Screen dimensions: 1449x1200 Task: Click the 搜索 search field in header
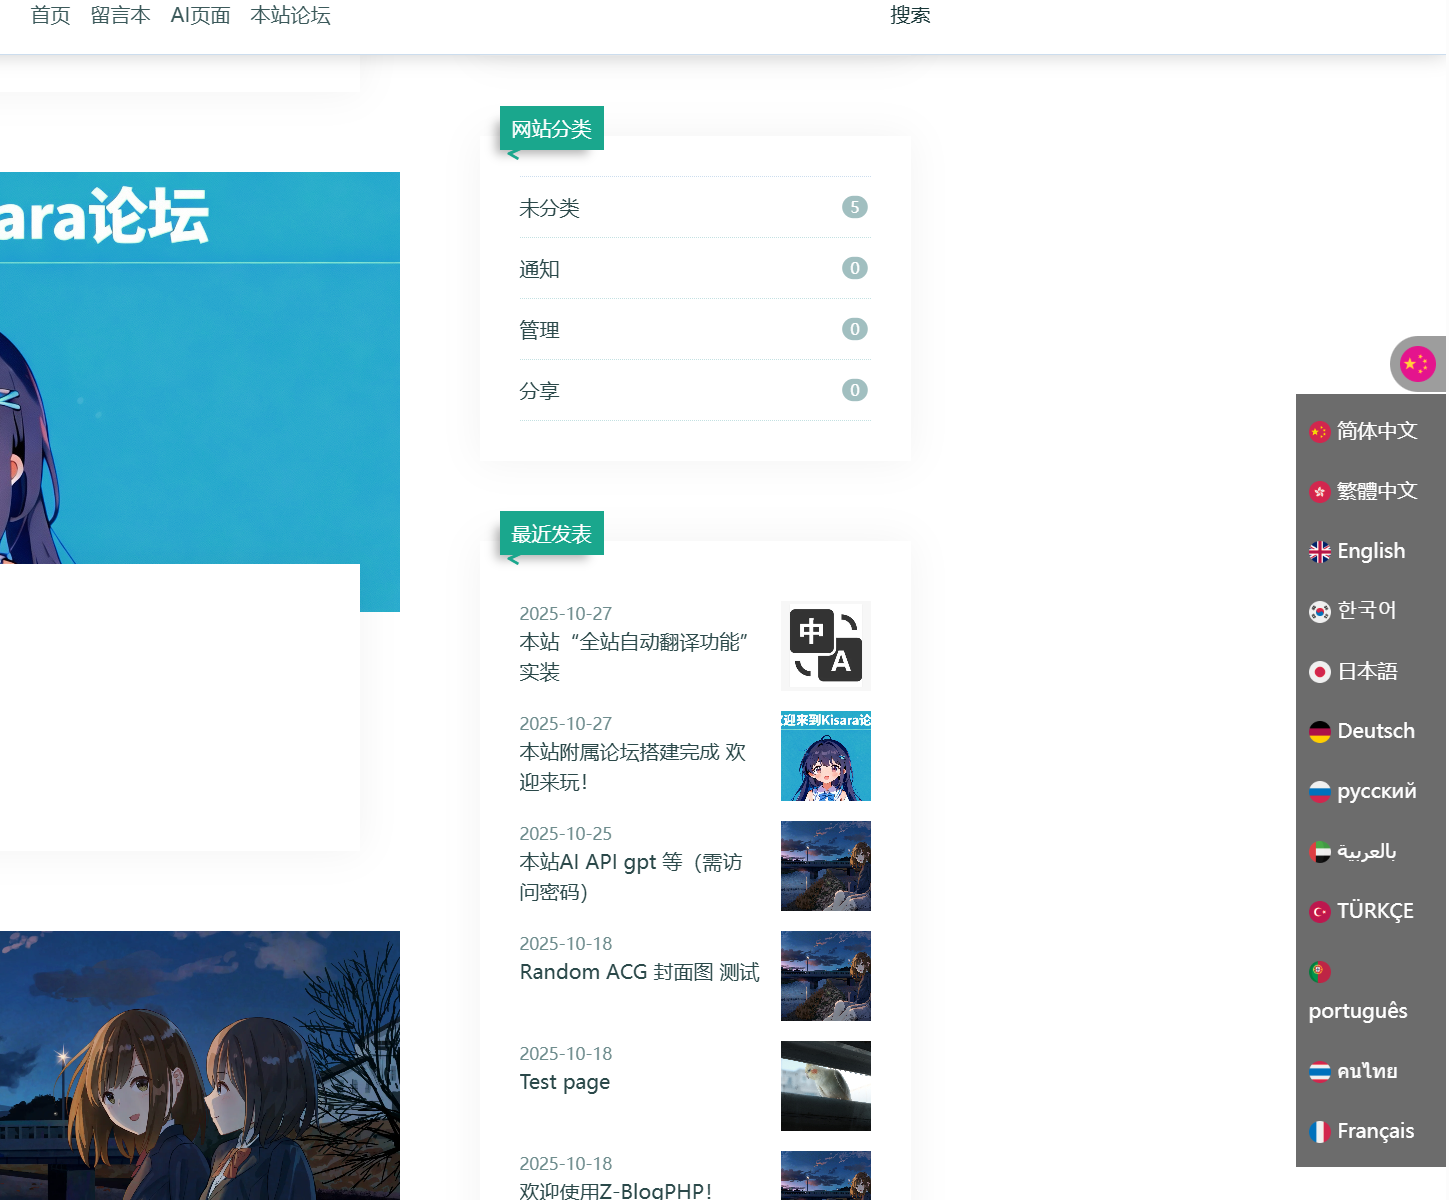(910, 15)
